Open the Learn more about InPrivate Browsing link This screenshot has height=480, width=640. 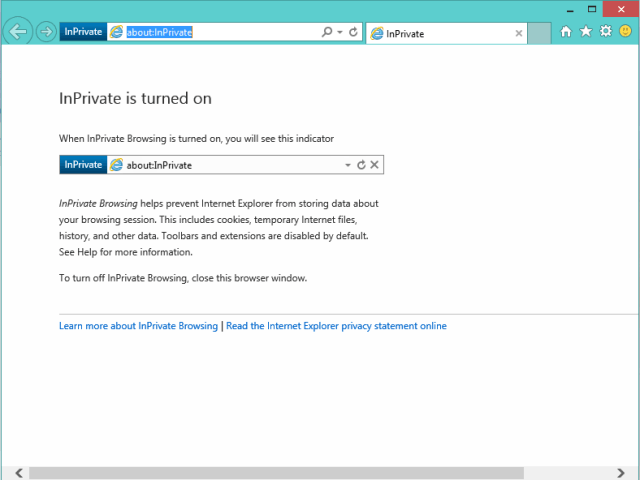138,326
